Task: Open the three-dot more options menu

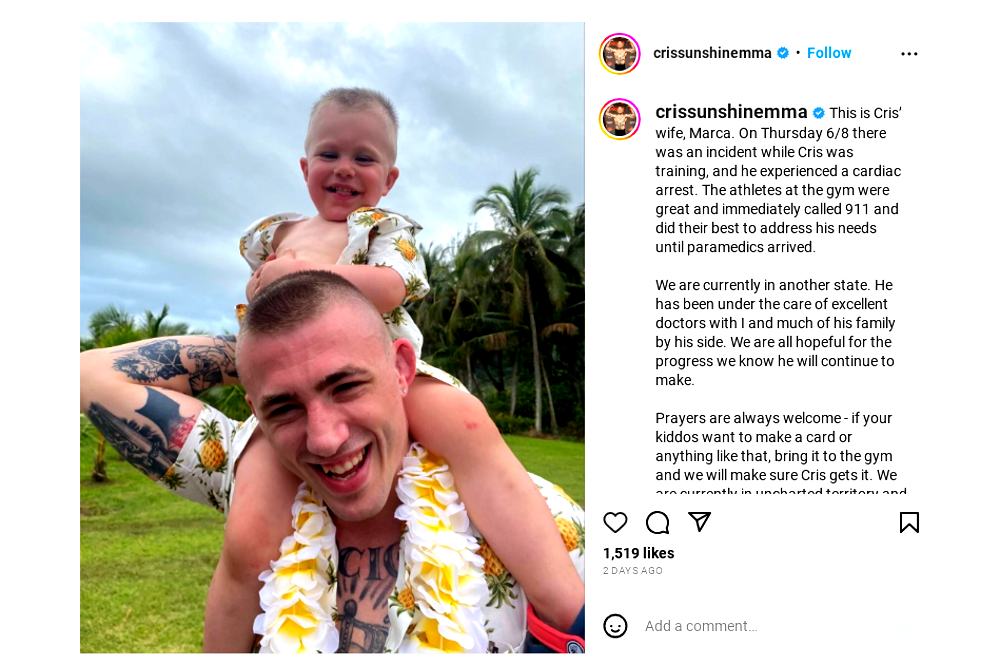Action: click(x=909, y=54)
